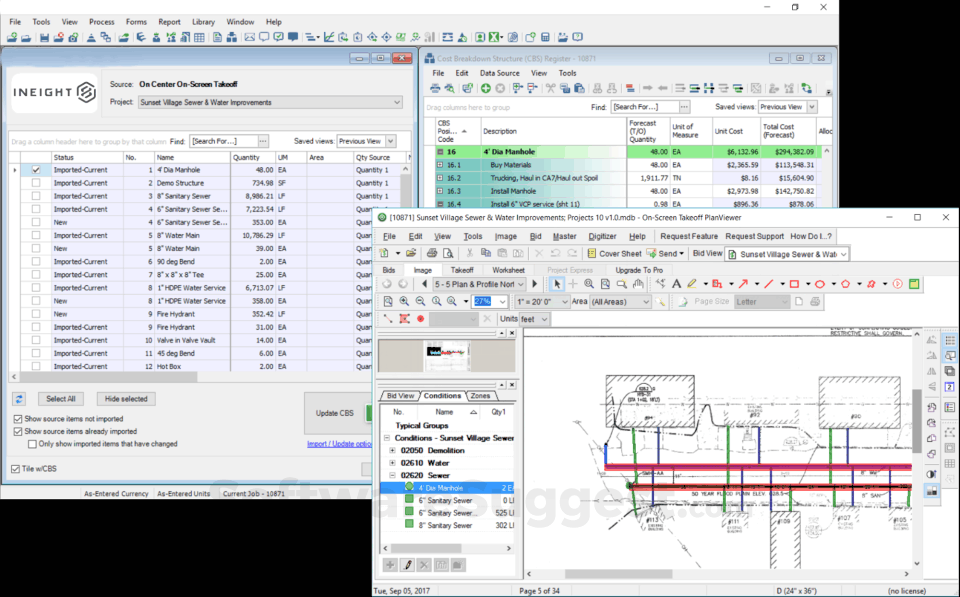
Task: Collapse the 02620 Sewer tree node
Action: click(x=393, y=476)
